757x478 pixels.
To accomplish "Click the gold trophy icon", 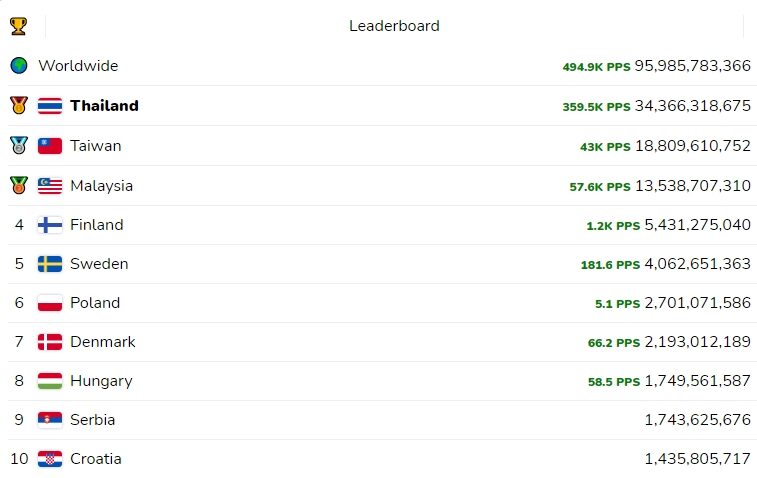I will (x=18, y=26).
